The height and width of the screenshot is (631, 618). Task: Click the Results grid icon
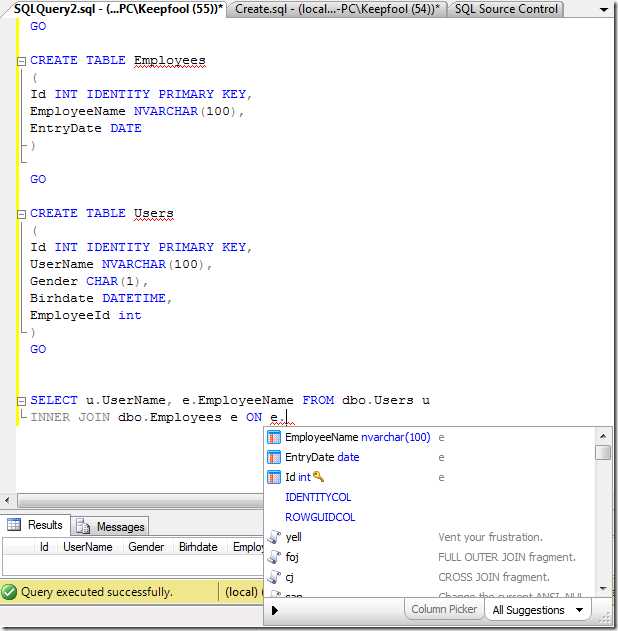[14, 525]
